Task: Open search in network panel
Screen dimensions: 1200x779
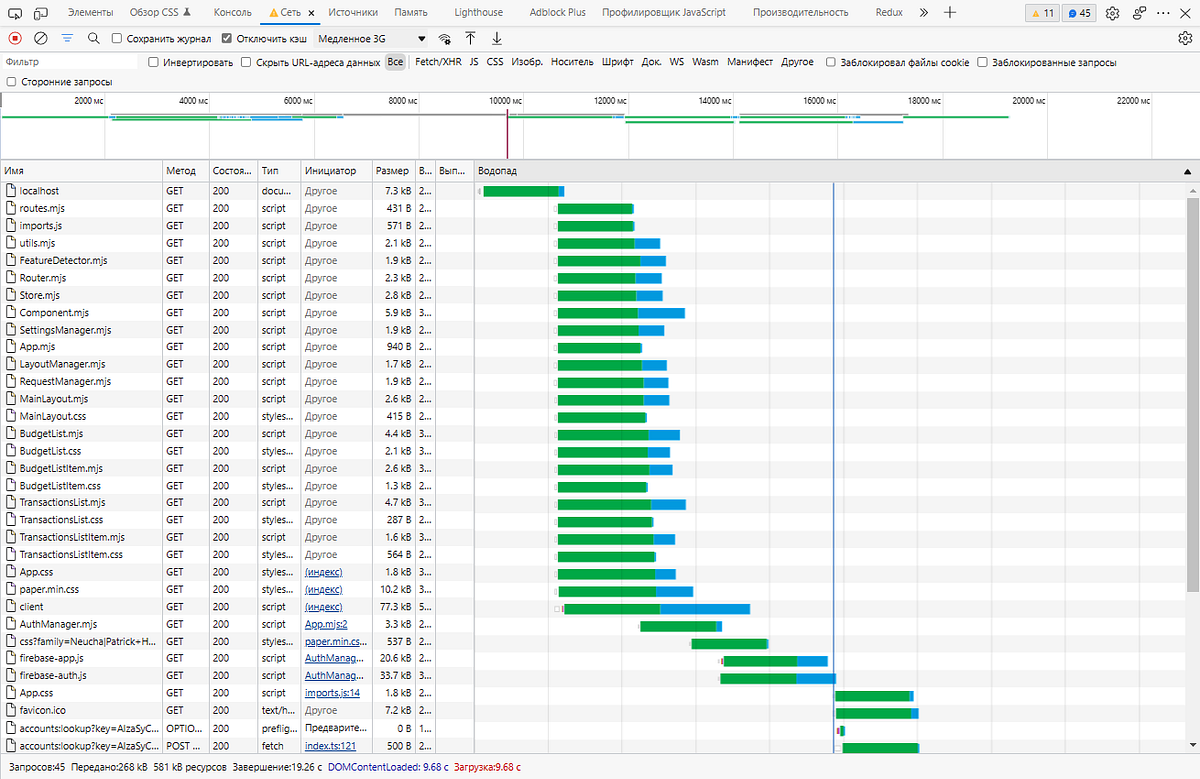Action: point(93,38)
